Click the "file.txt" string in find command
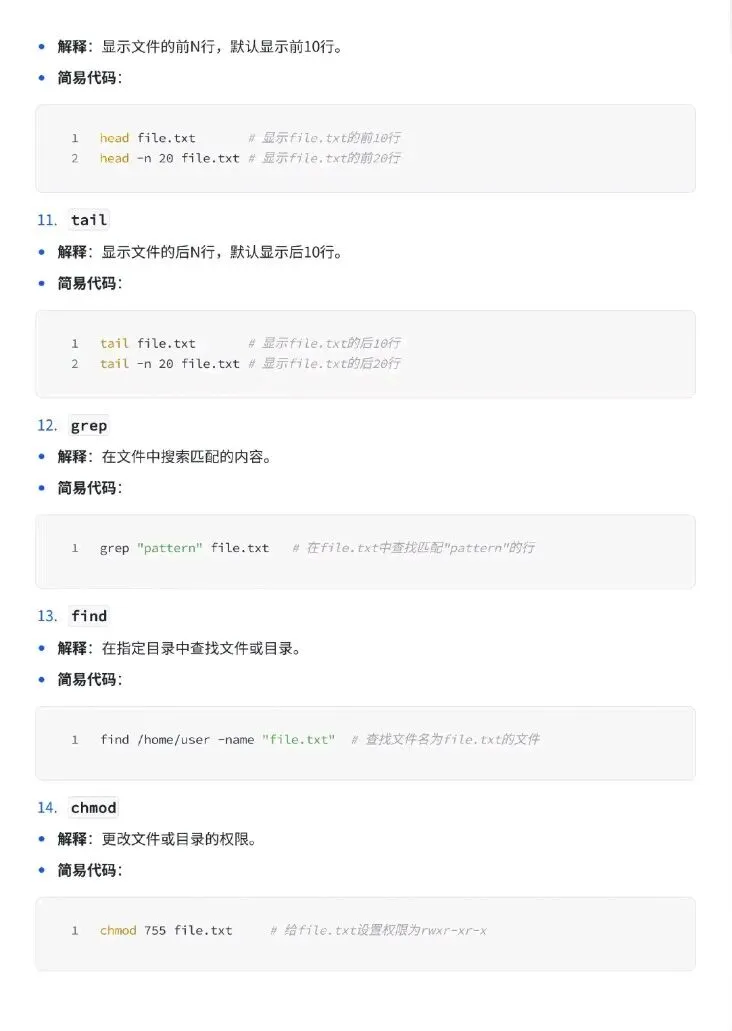732x1031 pixels. tap(299, 740)
